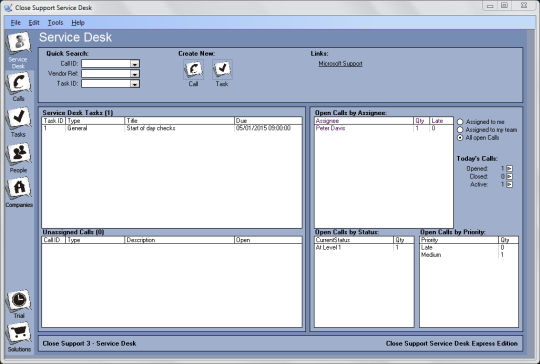540x364 pixels.
Task: Click into the Call ID search field
Action: [x=106, y=64]
